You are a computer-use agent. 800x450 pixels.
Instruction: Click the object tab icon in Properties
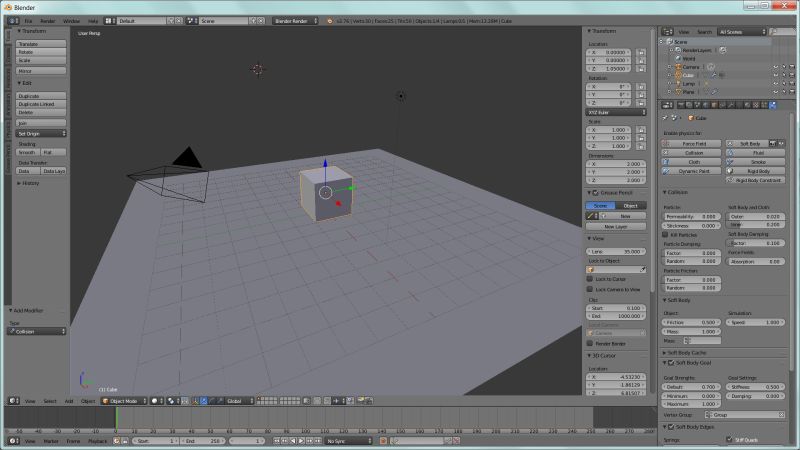tap(714, 105)
